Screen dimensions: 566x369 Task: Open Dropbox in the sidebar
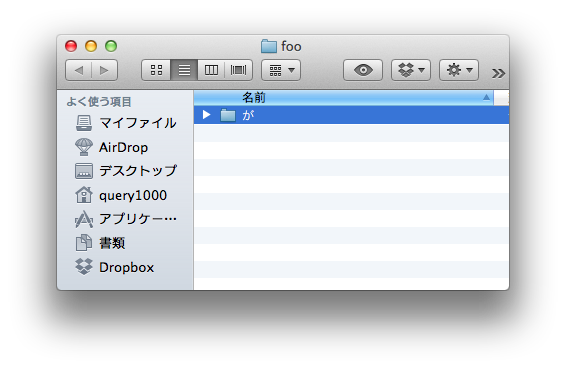[x=125, y=267]
